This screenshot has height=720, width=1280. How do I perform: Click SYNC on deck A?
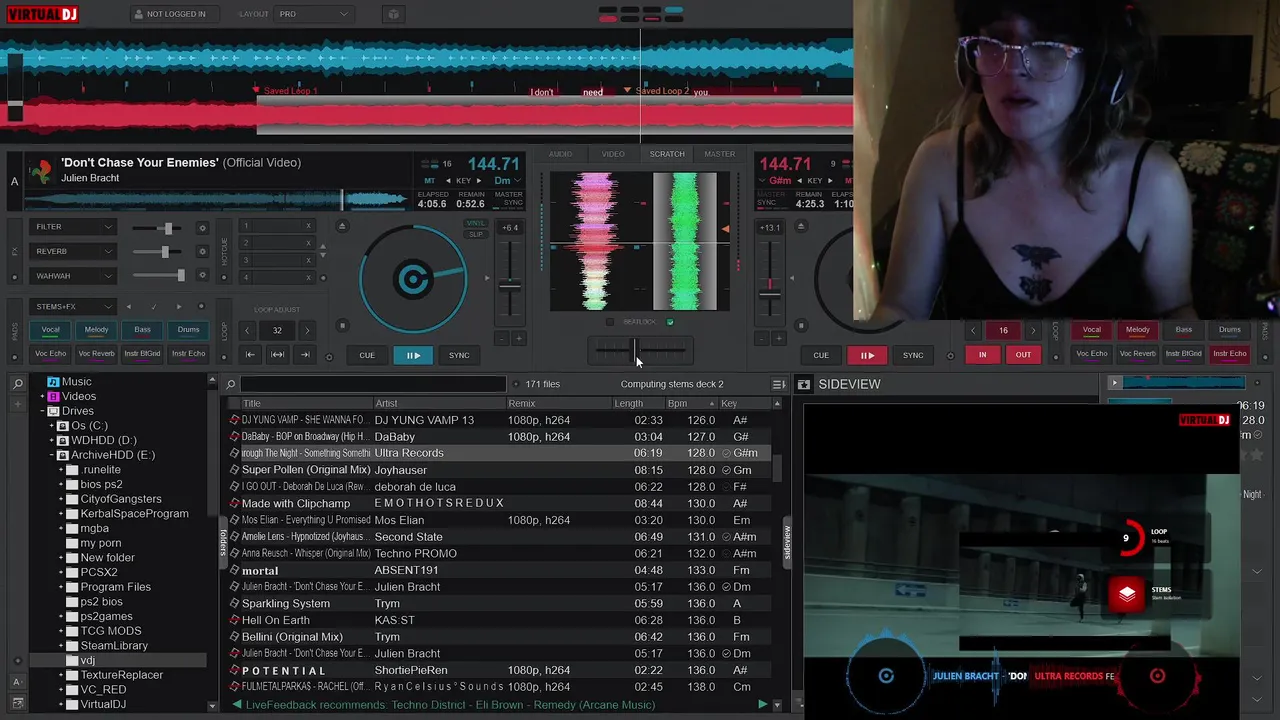(459, 355)
